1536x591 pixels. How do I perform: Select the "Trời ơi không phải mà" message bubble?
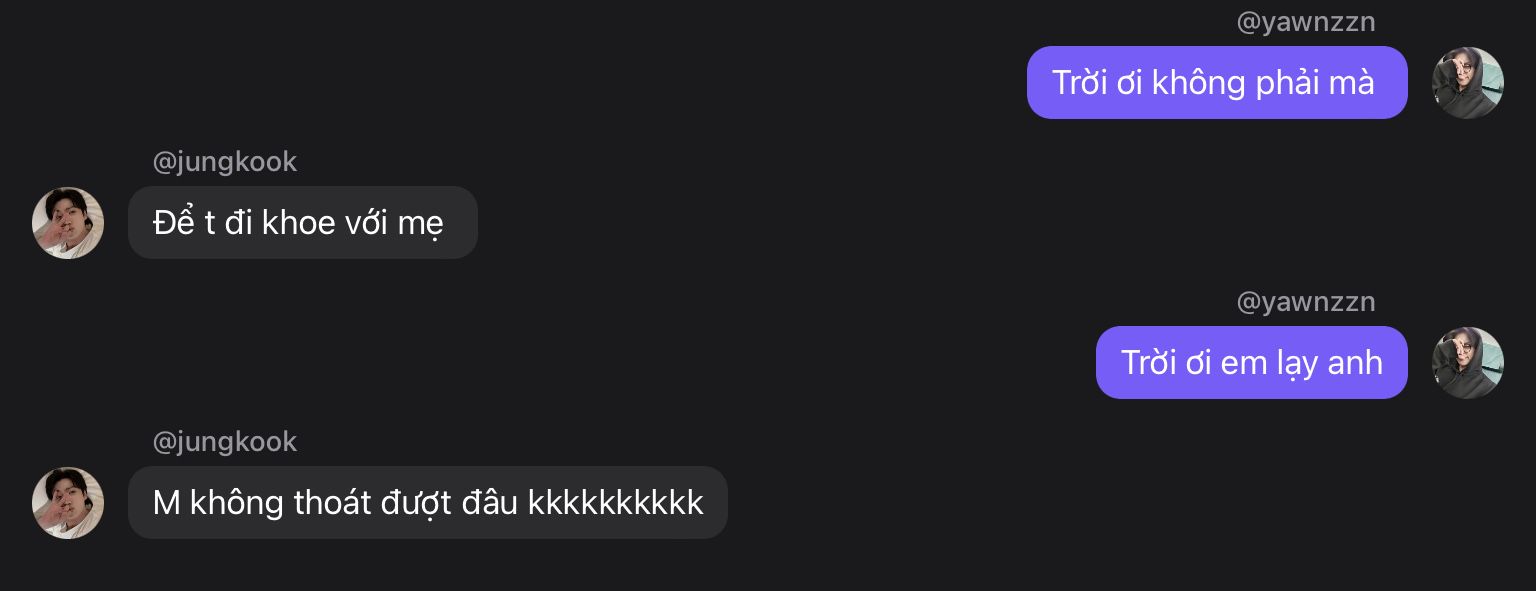[x=1216, y=83]
